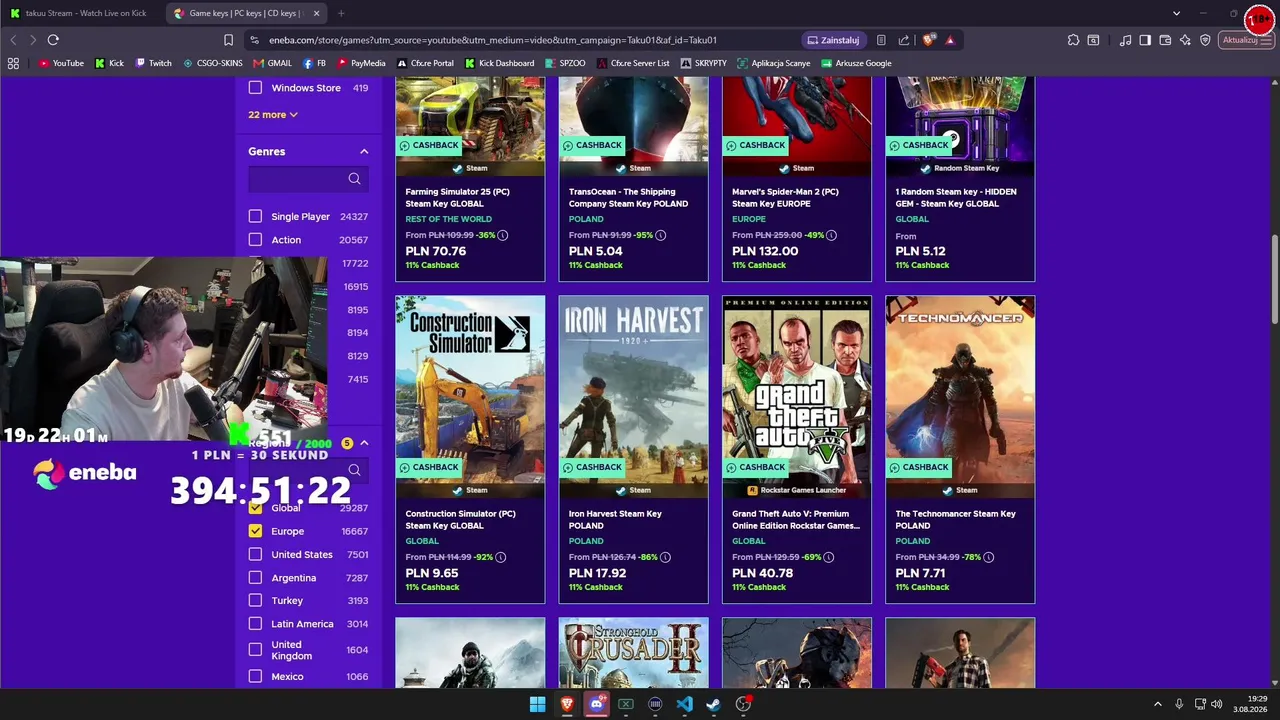The width and height of the screenshot is (1280, 720).
Task: Open the Farming Simulator 25 title link
Action: click(457, 197)
